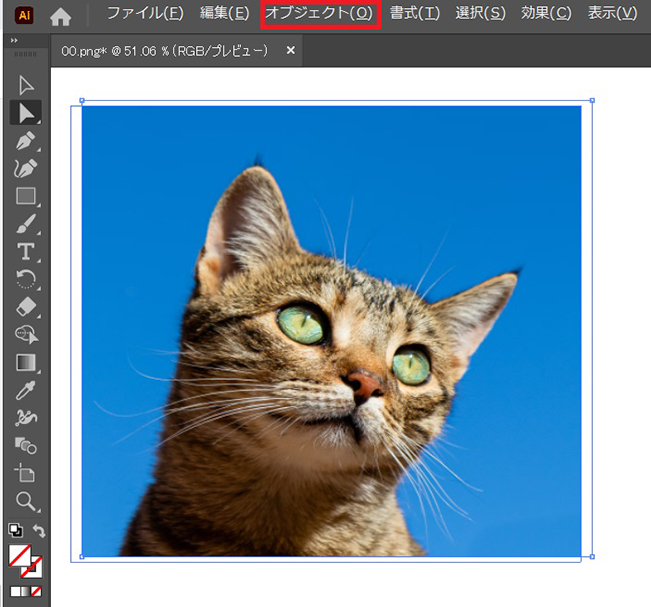651x607 pixels.
Task: Activate the Type tool
Action: tap(26, 251)
